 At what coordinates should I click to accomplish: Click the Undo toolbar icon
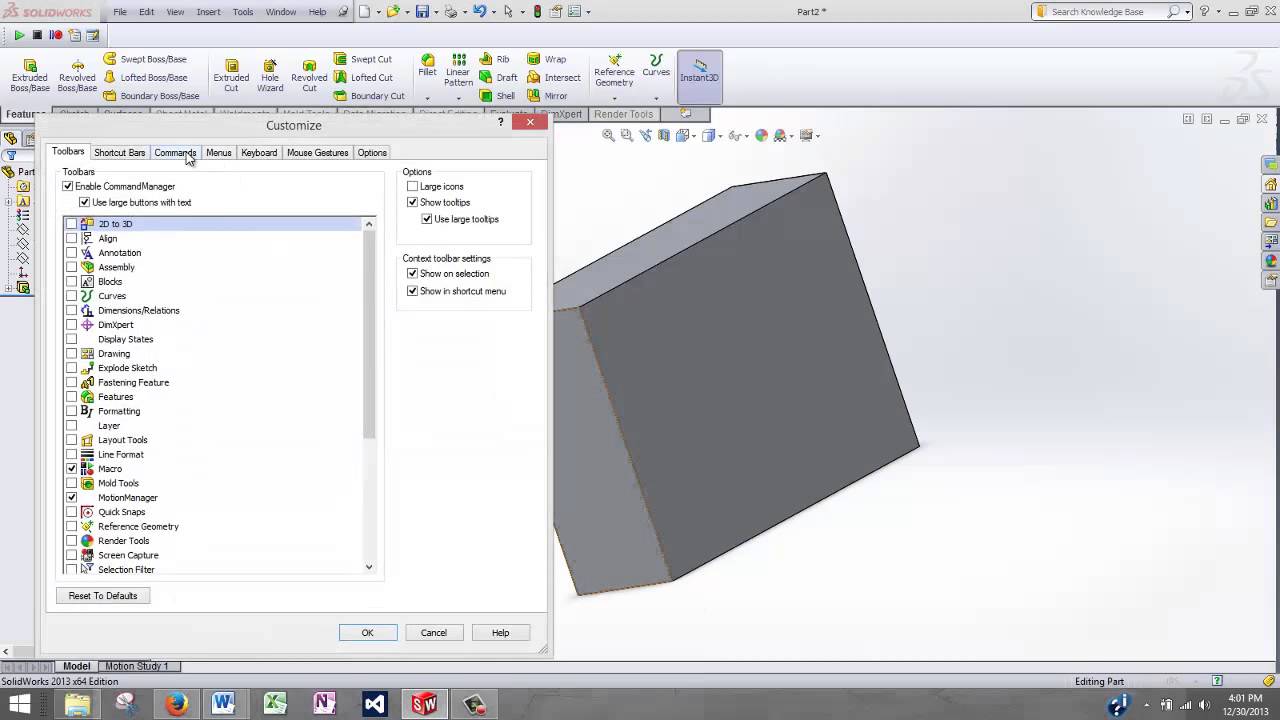(479, 12)
